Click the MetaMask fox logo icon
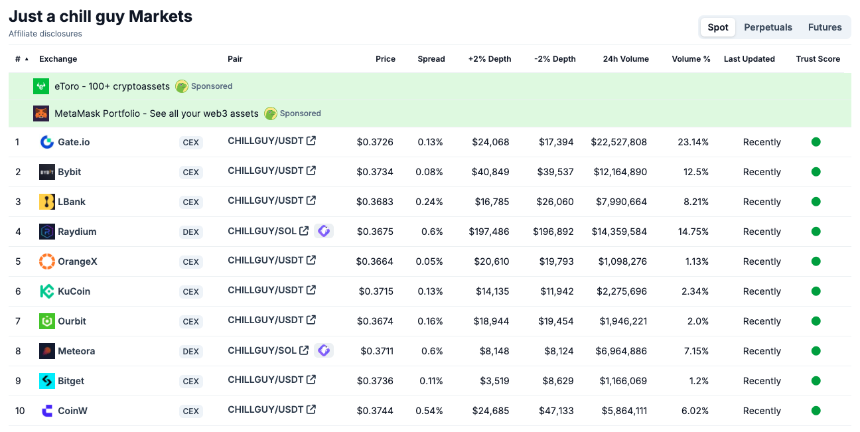Viewport: 860px width, 432px height. point(41,113)
